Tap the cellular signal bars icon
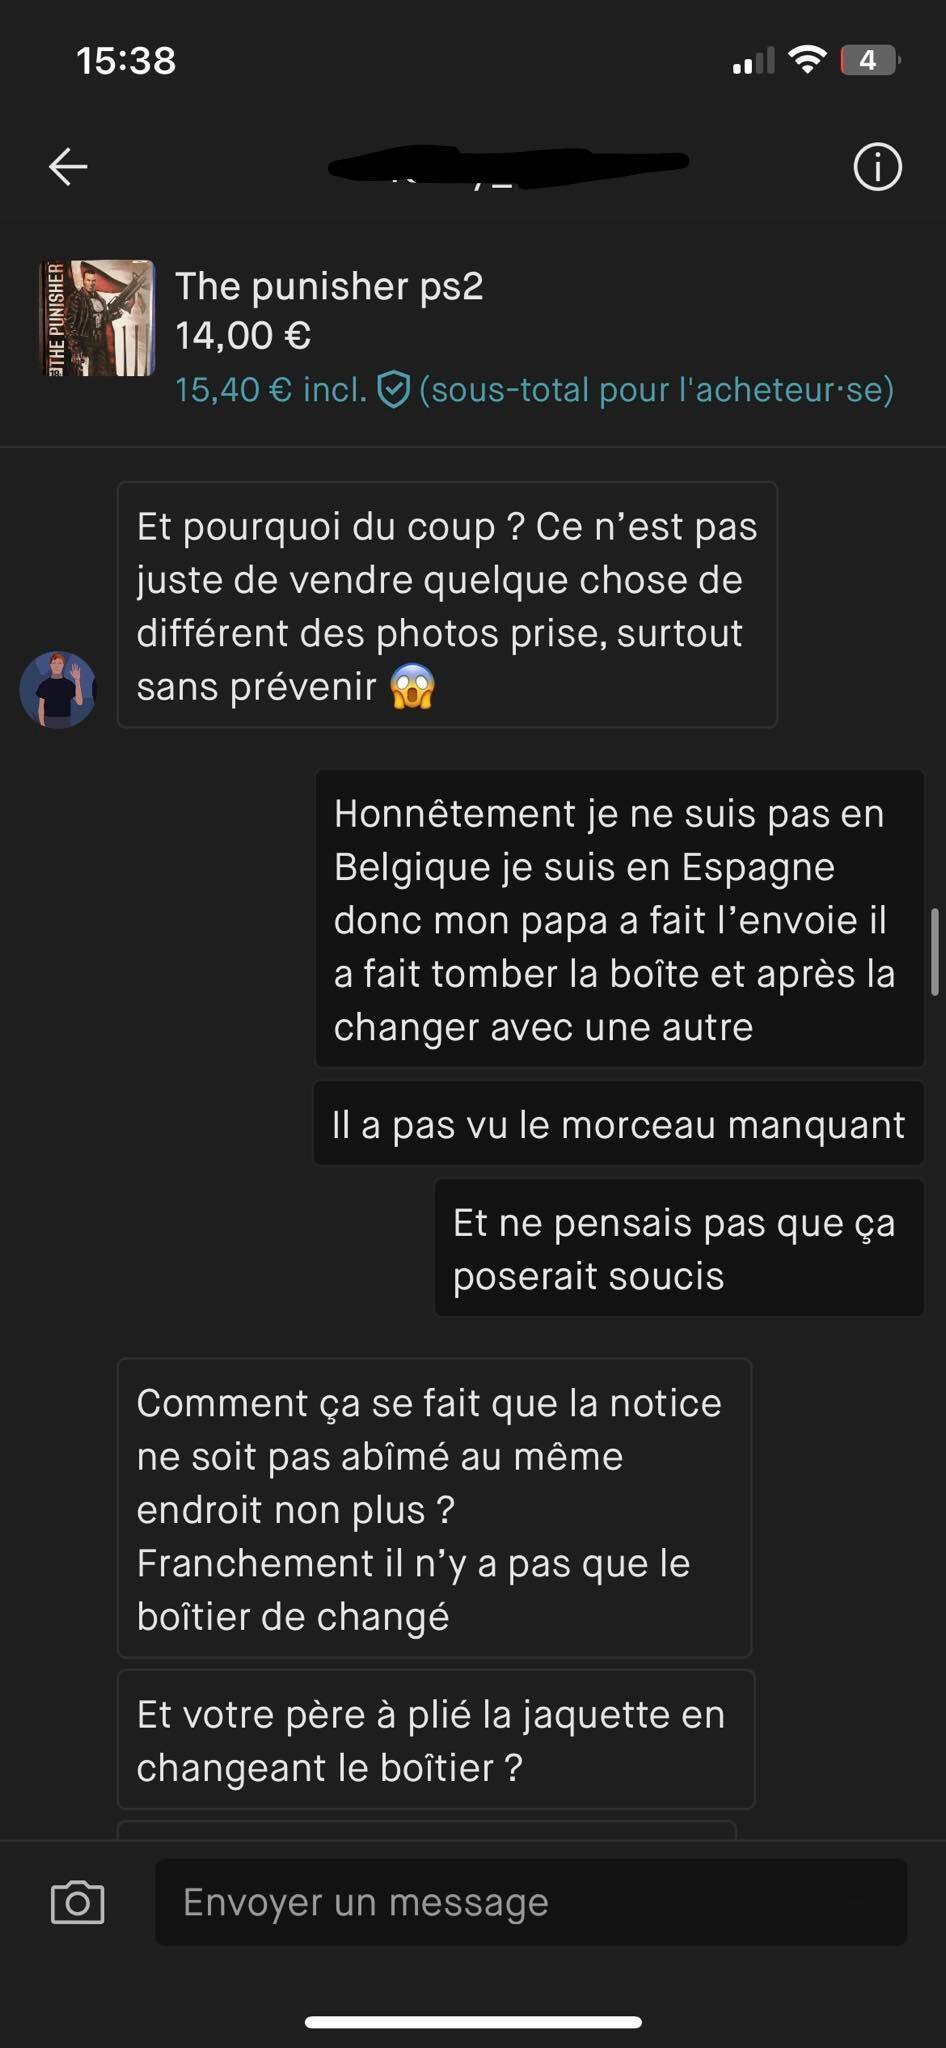The width and height of the screenshot is (946, 2048). [x=753, y=61]
